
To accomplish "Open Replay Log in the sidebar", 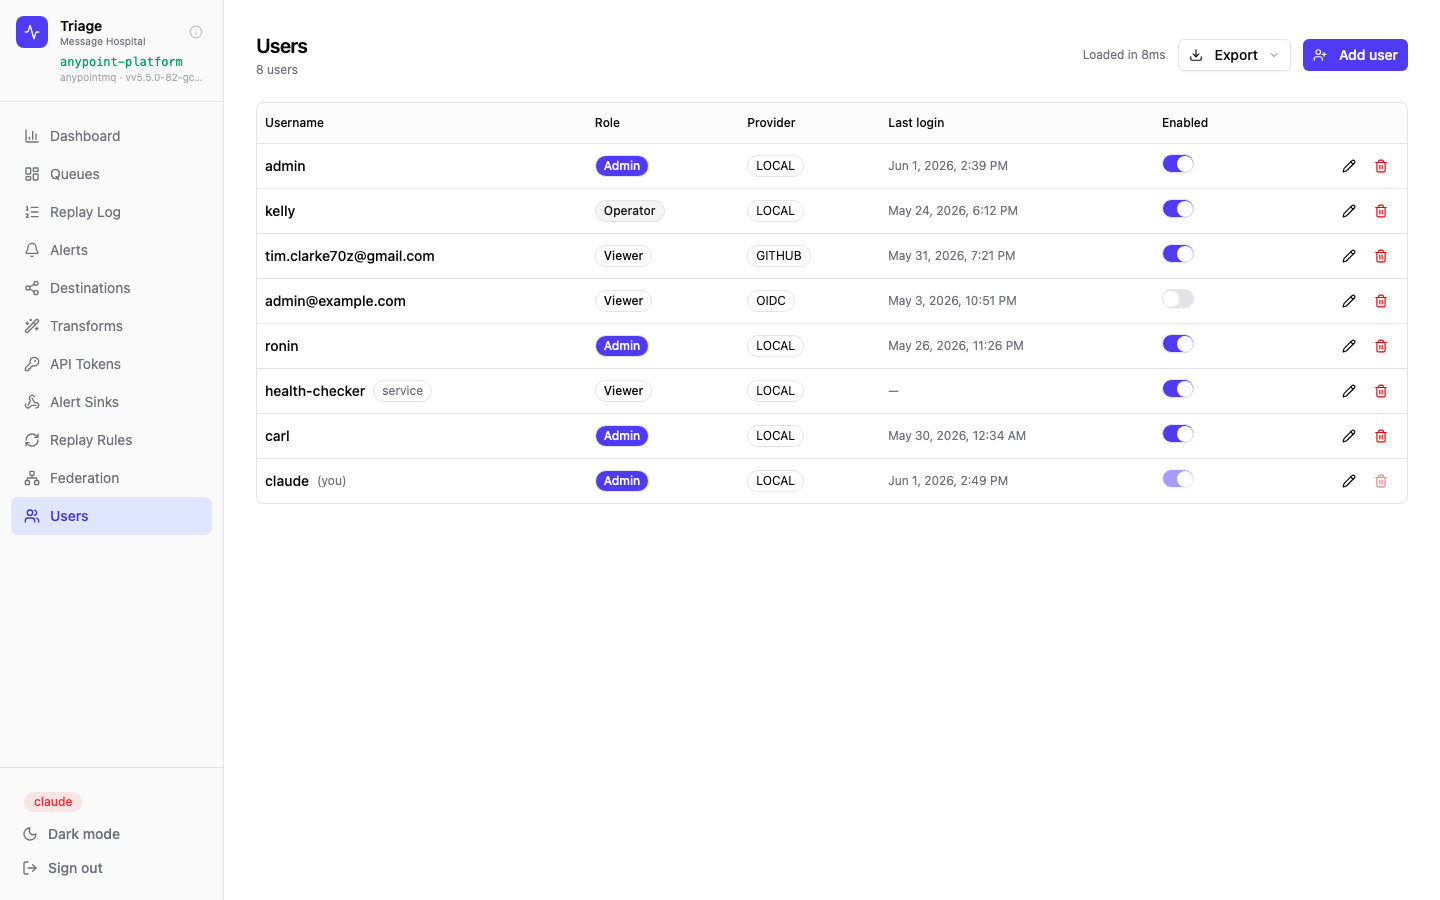I will point(111,212).
